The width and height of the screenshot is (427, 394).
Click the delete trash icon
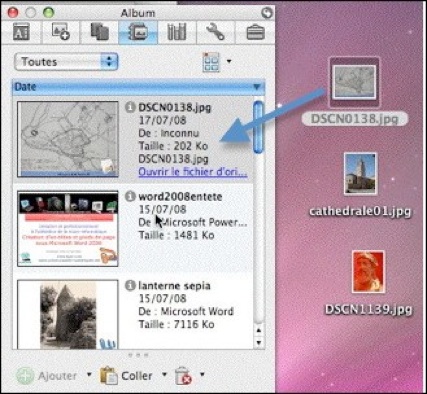click(183, 376)
